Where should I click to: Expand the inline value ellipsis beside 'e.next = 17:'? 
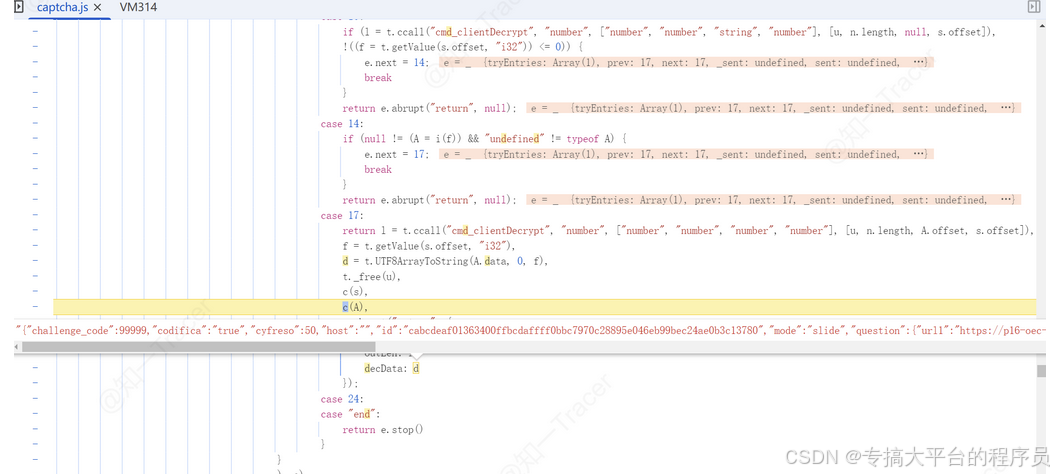[920, 154]
